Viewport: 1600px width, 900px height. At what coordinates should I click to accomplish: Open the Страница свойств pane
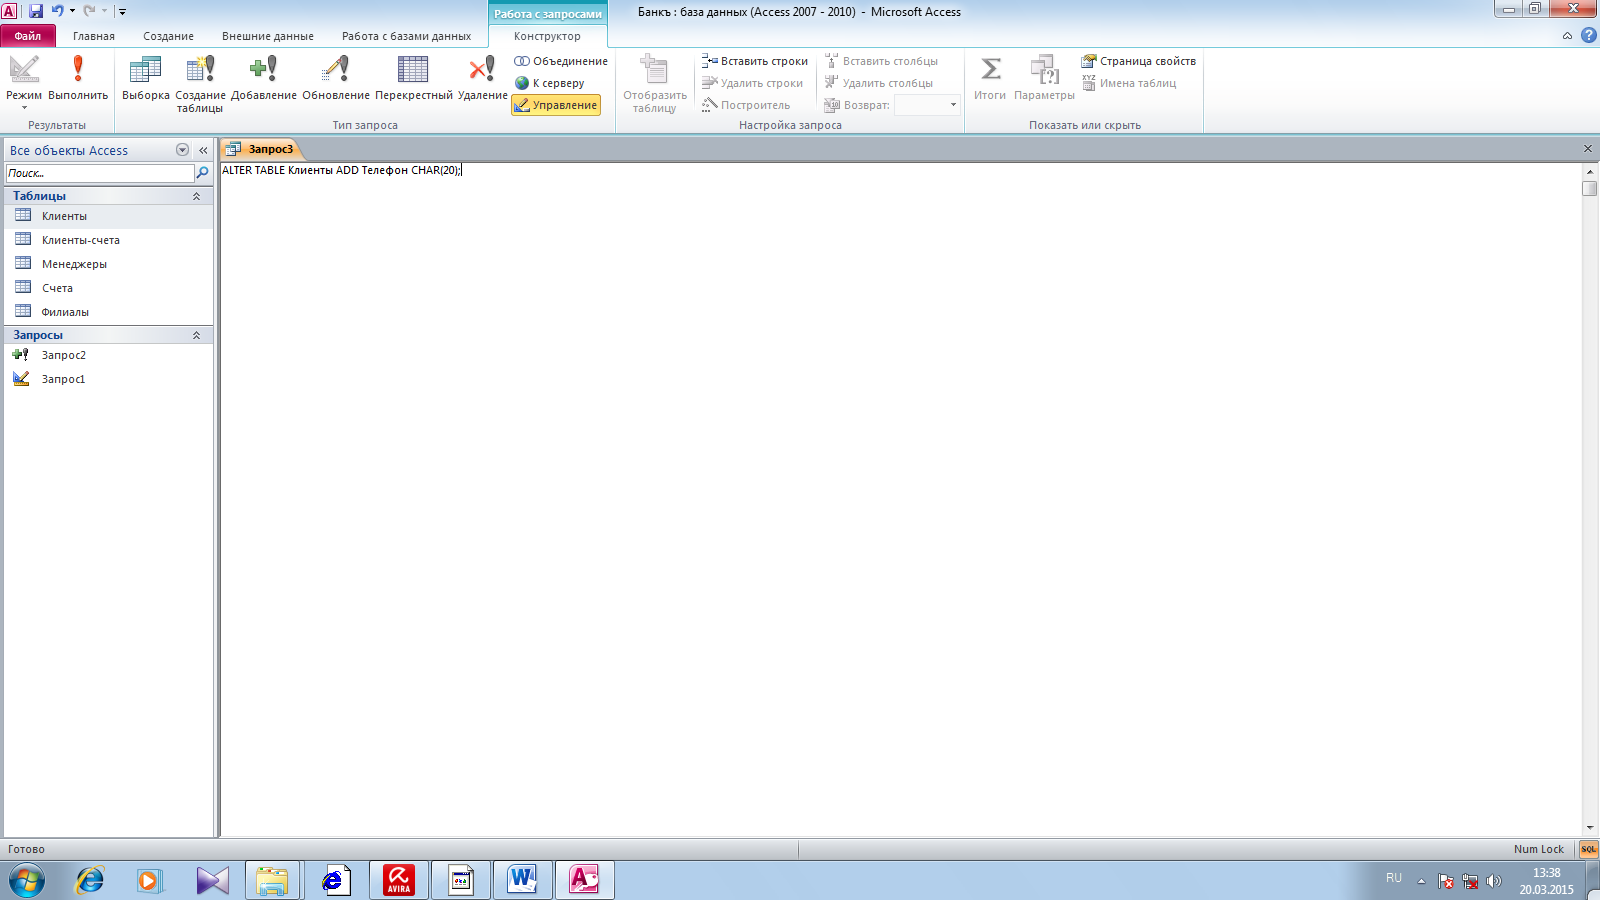click(1138, 61)
